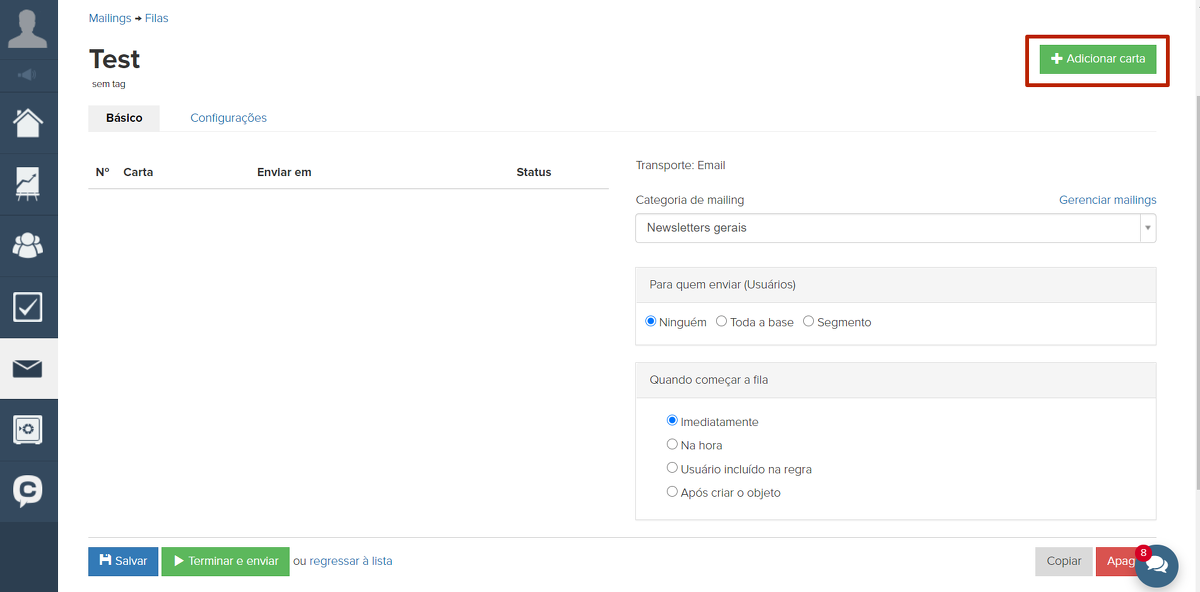This screenshot has height=592, width=1200.
Task: Open the chat bubble C icon
Action: [28, 491]
